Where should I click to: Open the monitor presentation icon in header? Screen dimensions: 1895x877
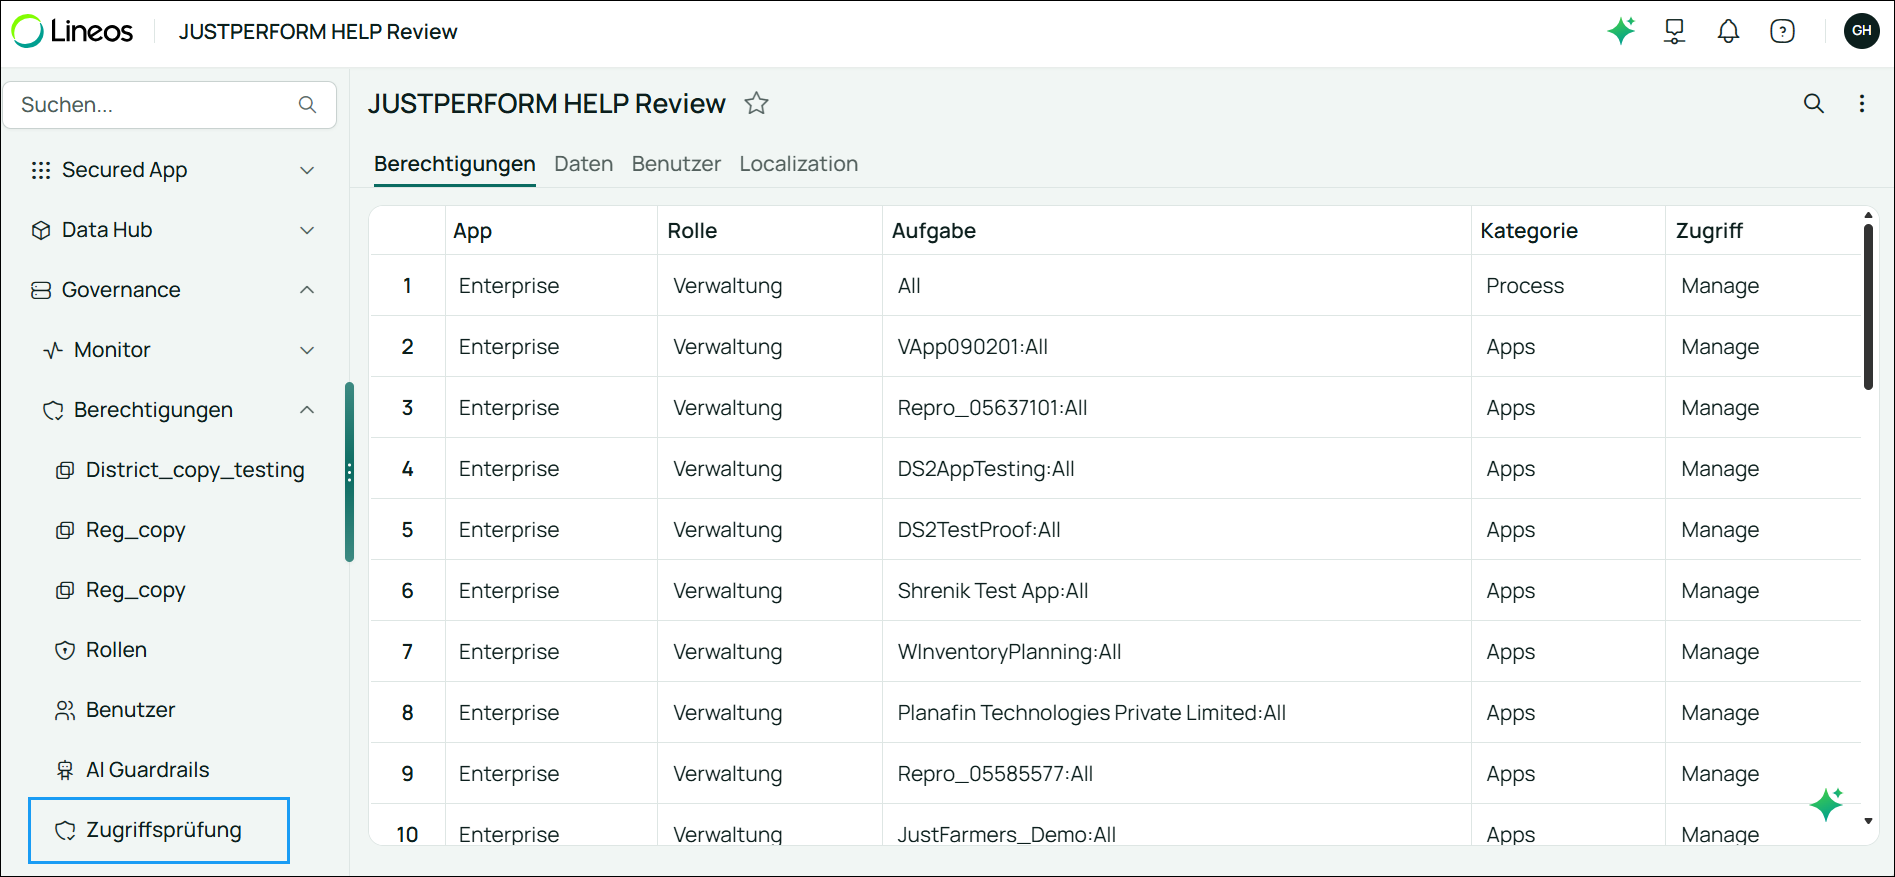(1674, 31)
